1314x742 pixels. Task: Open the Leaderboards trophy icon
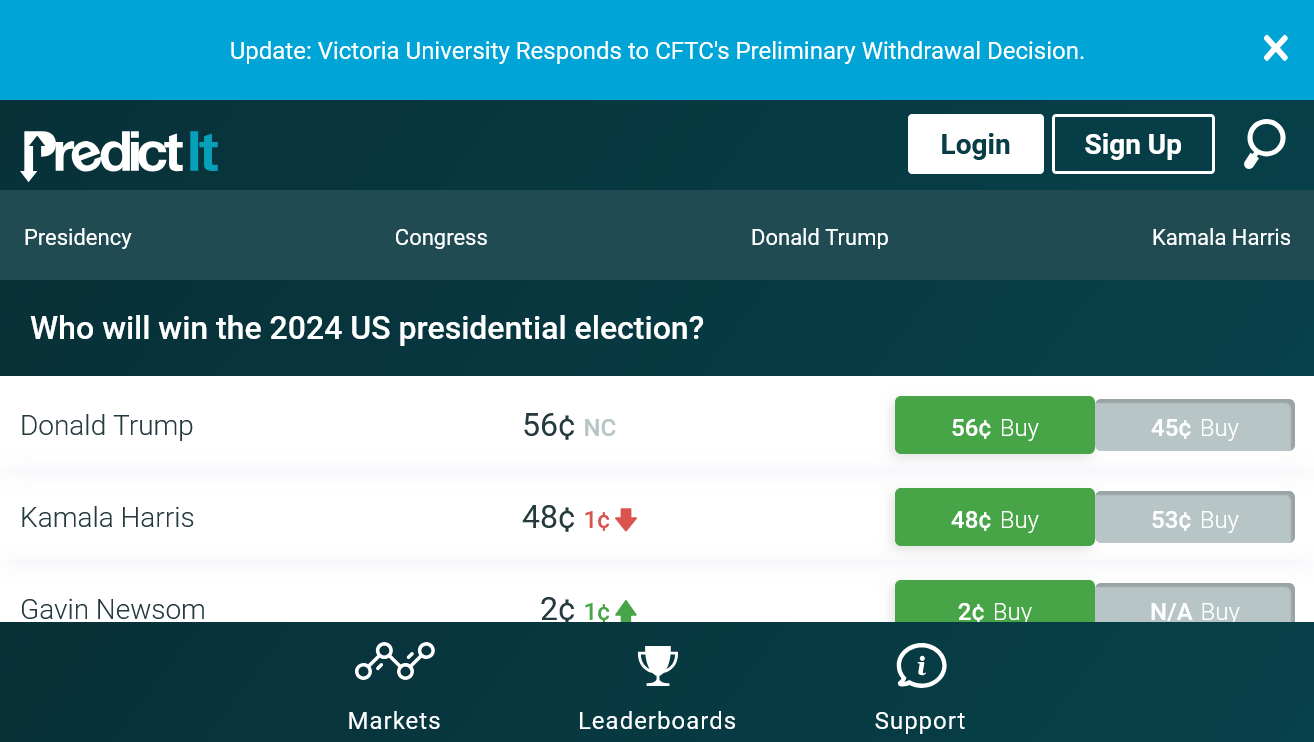(x=657, y=665)
